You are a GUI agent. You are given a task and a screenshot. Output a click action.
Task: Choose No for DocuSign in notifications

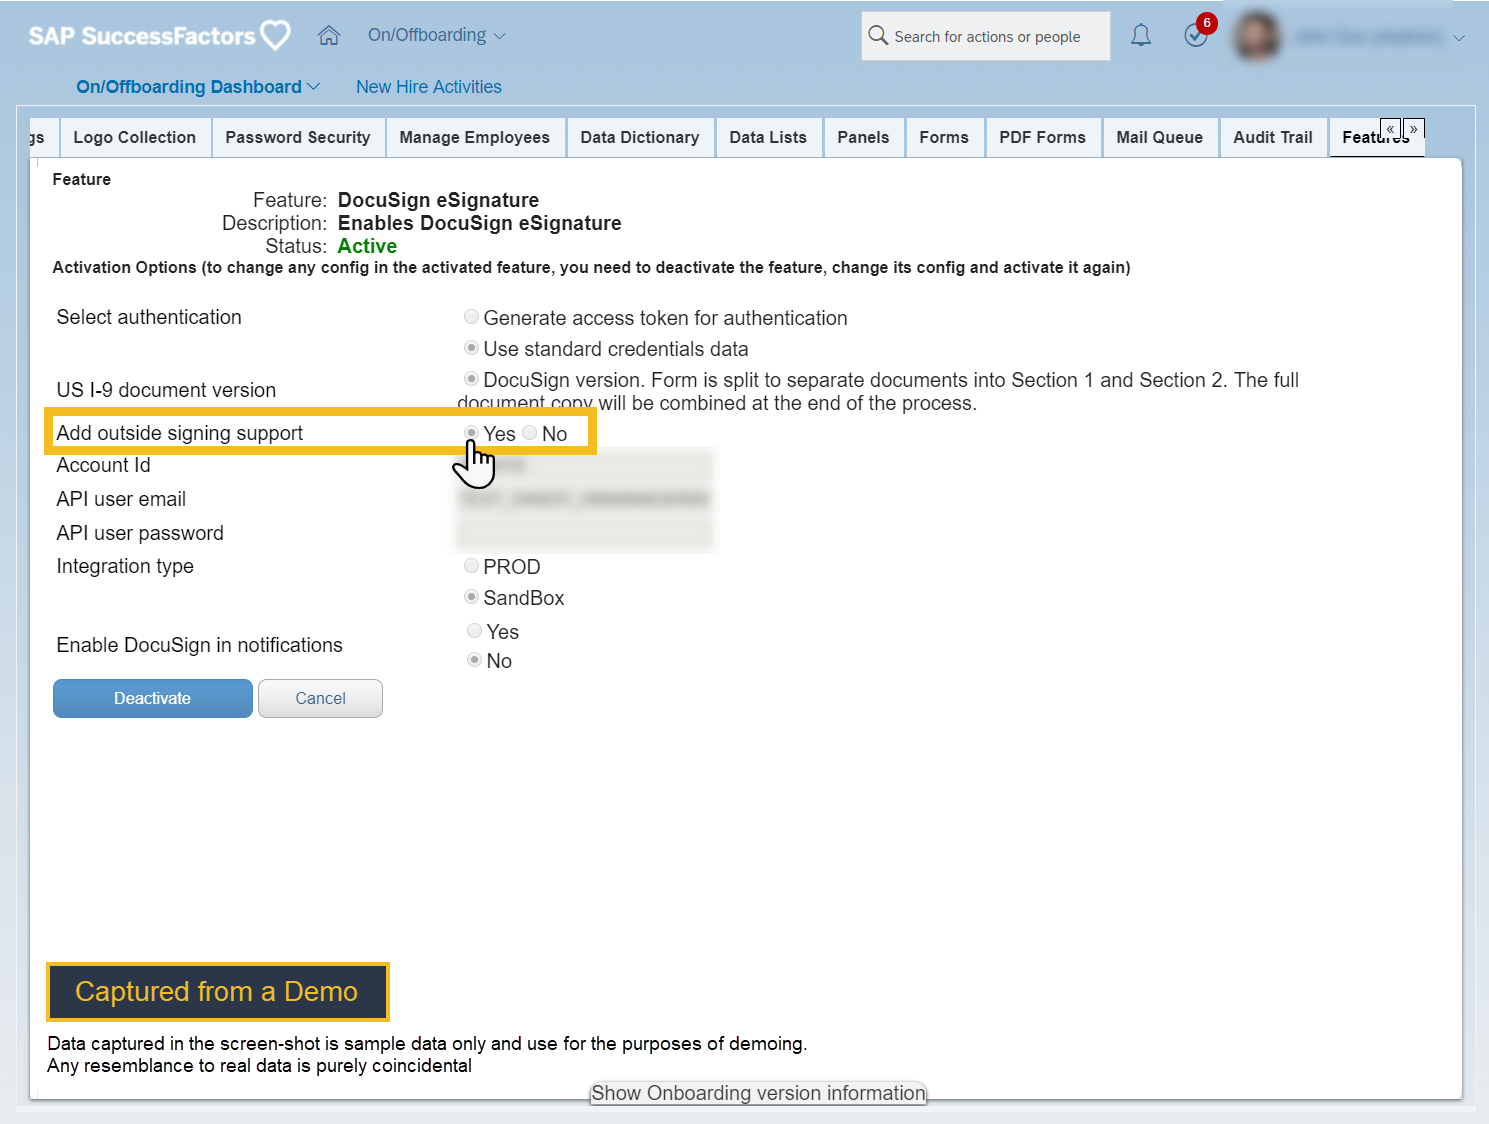point(475,660)
